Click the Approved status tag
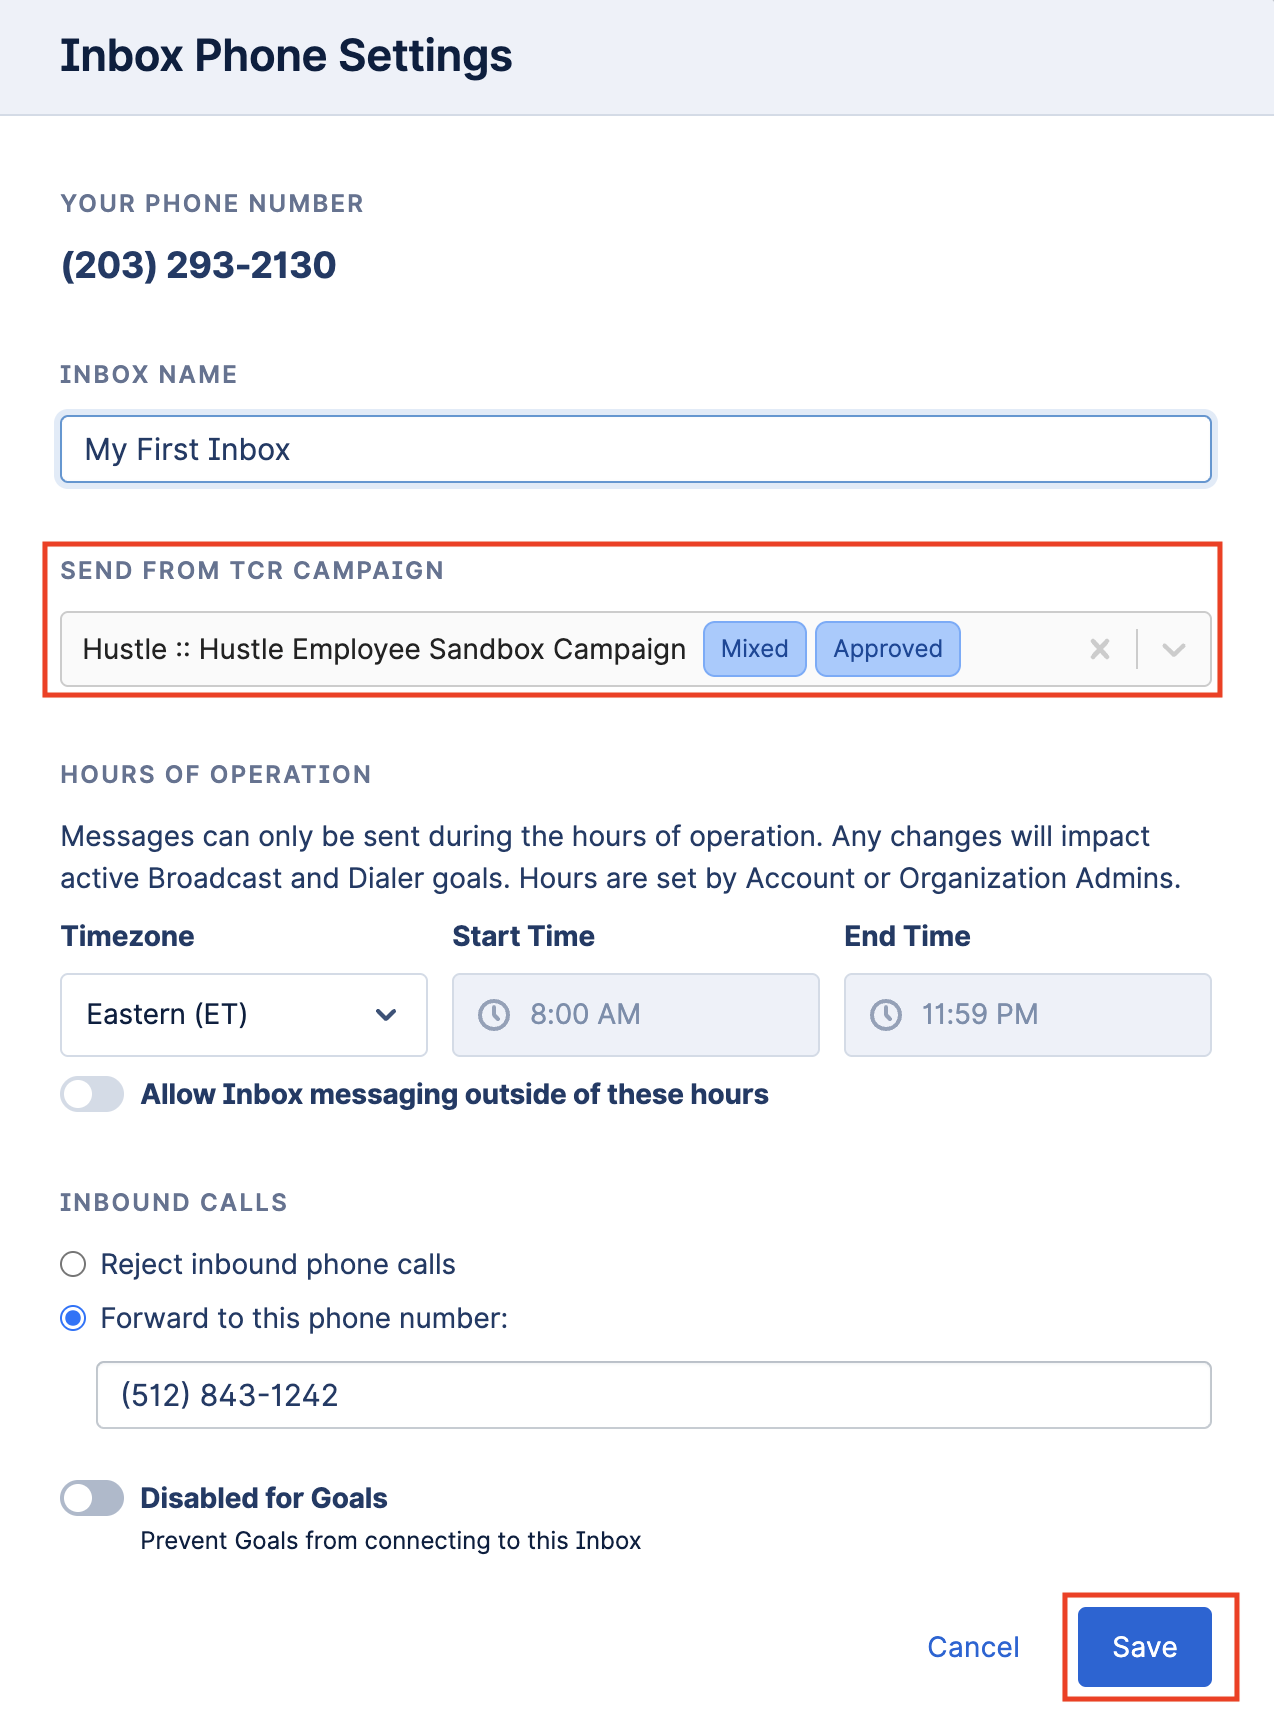1274x1730 pixels. [x=888, y=649]
